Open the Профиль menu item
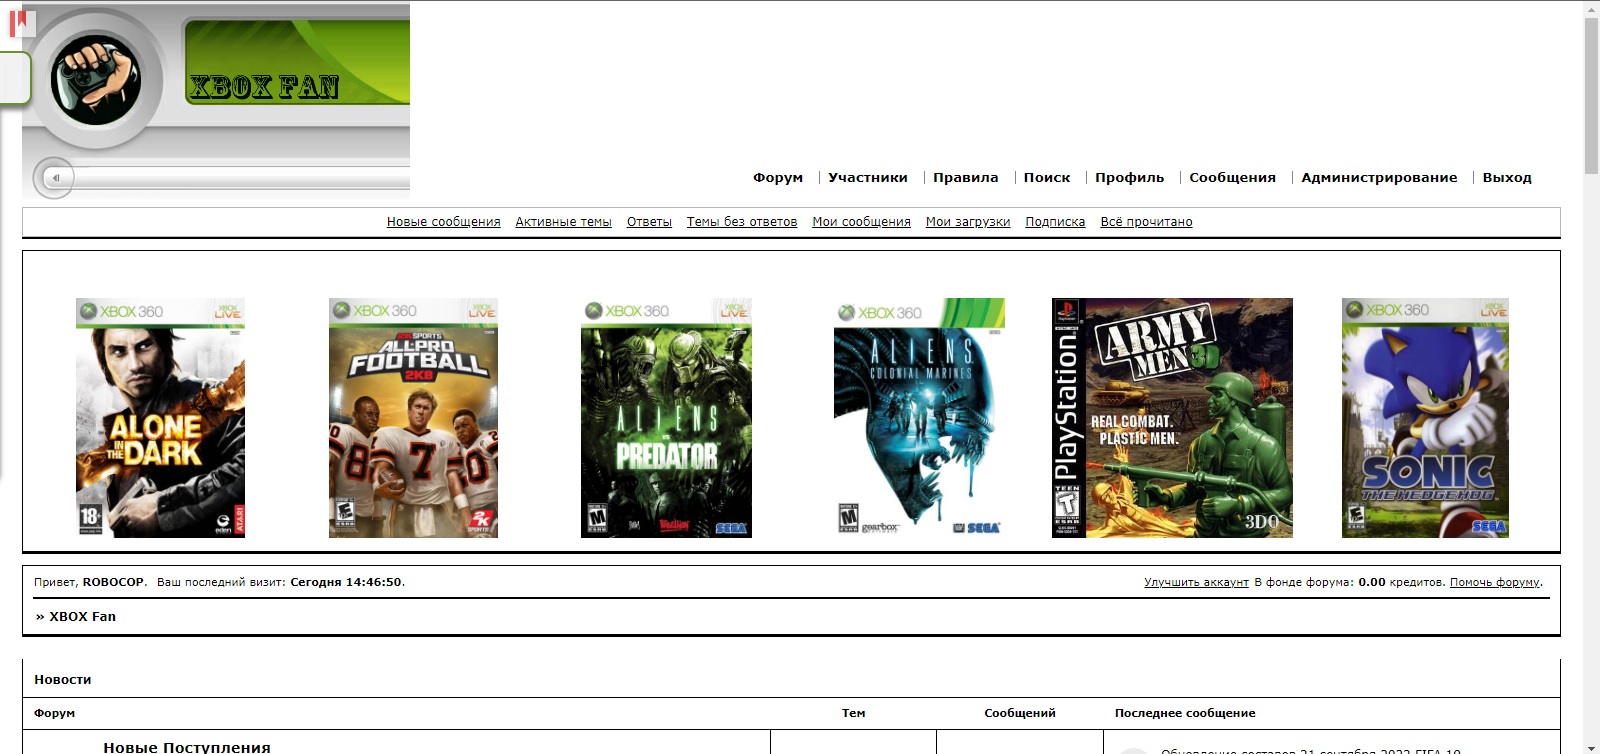The height and width of the screenshot is (754, 1600). (1129, 177)
